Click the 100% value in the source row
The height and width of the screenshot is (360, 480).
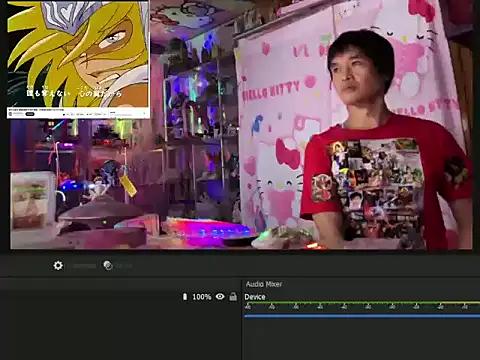[202, 297]
